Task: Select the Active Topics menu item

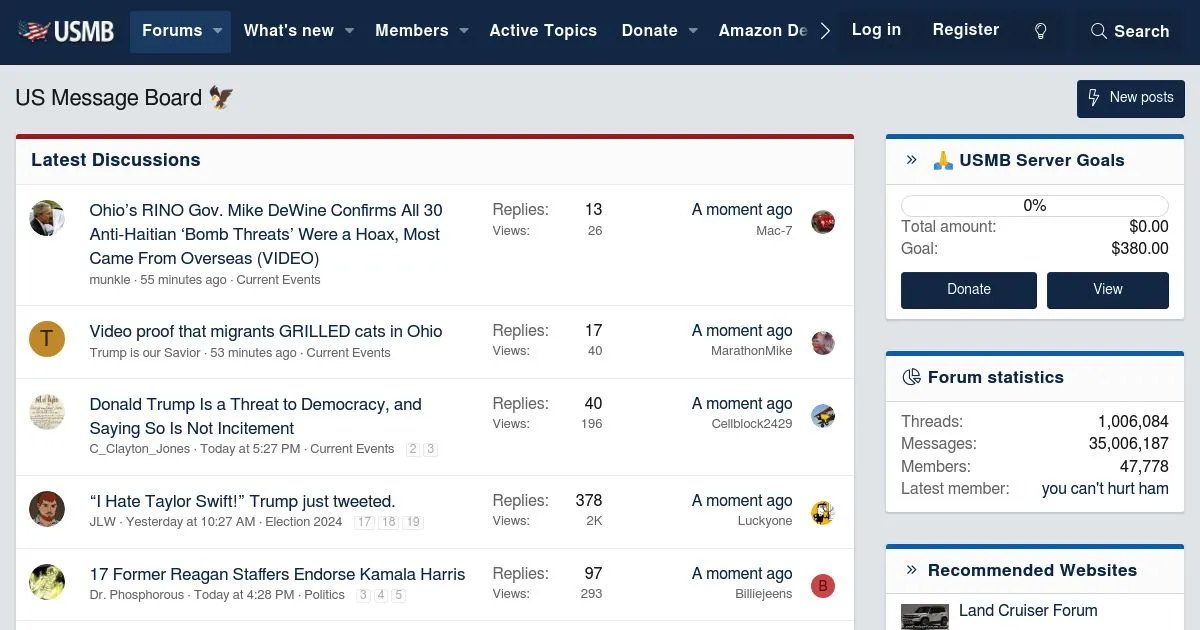Action: (x=543, y=31)
